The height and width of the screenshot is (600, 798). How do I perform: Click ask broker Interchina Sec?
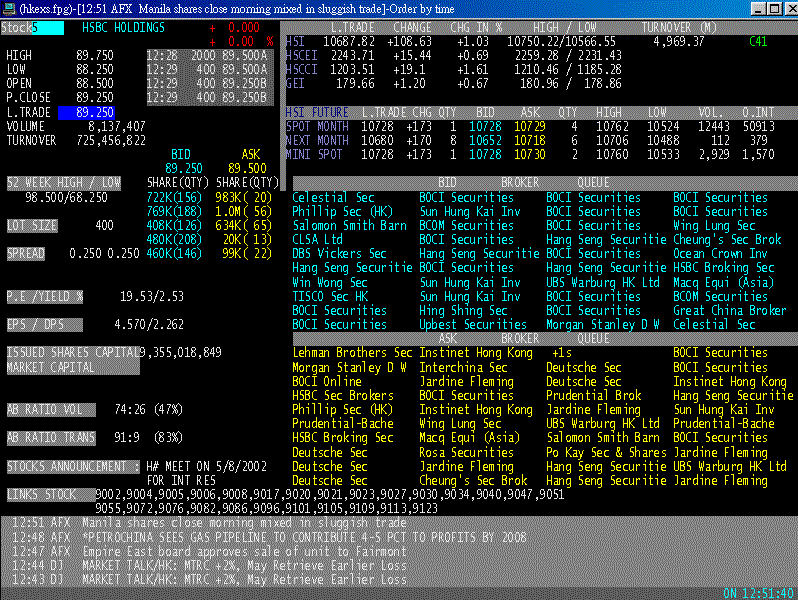coord(463,367)
